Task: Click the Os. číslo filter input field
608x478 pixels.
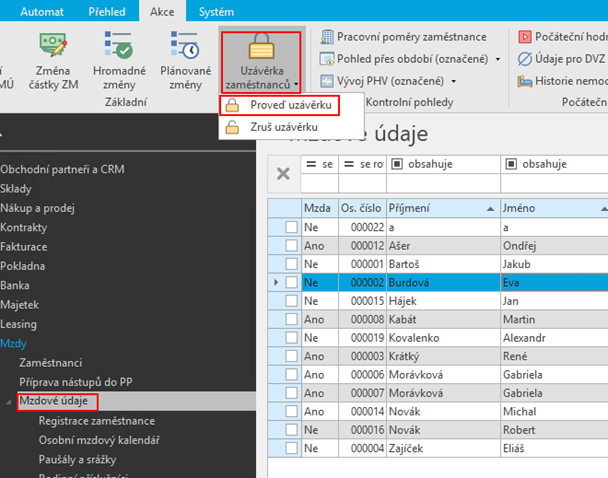Action: 360,183
